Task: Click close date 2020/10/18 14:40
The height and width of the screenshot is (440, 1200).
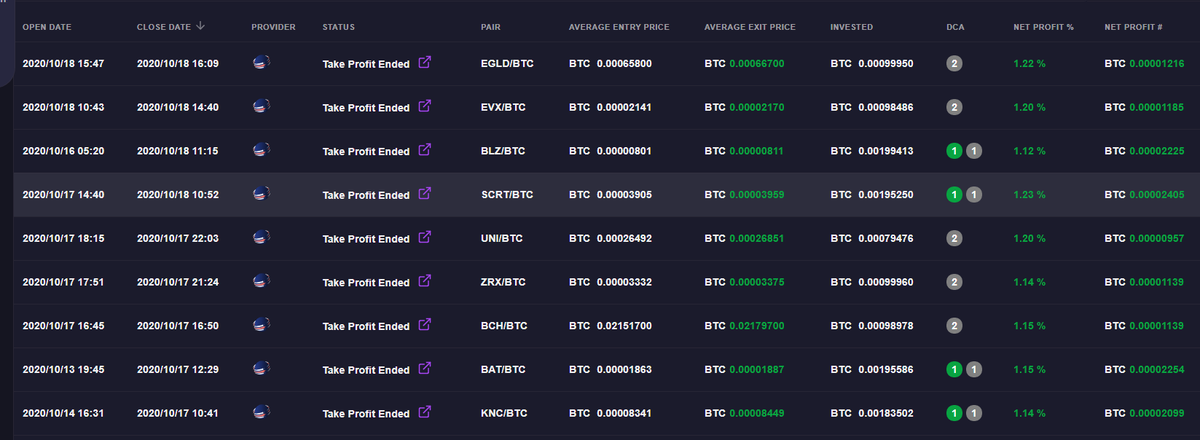Action: point(178,107)
